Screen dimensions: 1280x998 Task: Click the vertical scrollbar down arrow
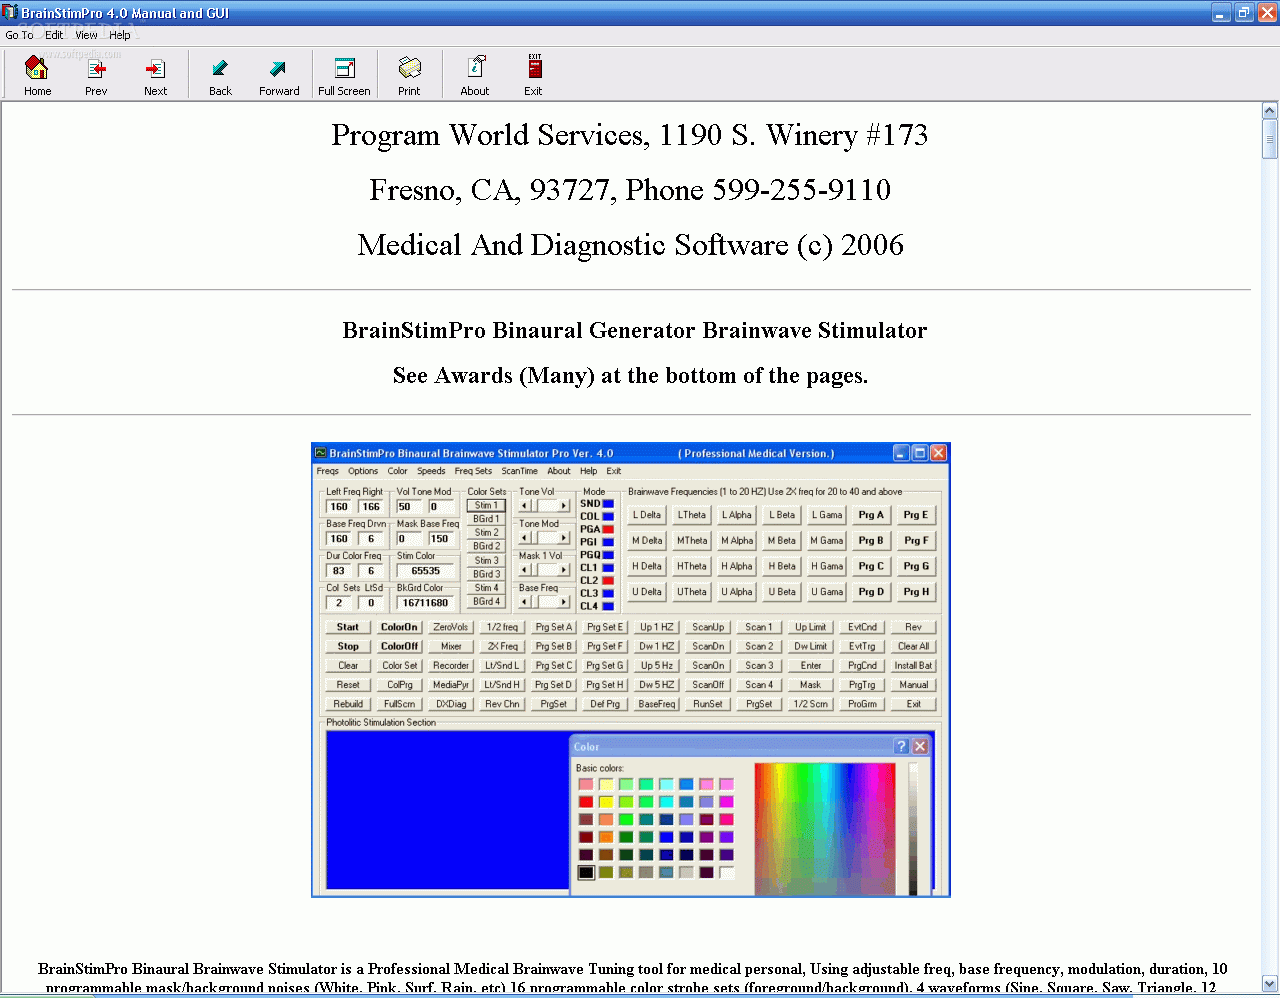(1270, 983)
